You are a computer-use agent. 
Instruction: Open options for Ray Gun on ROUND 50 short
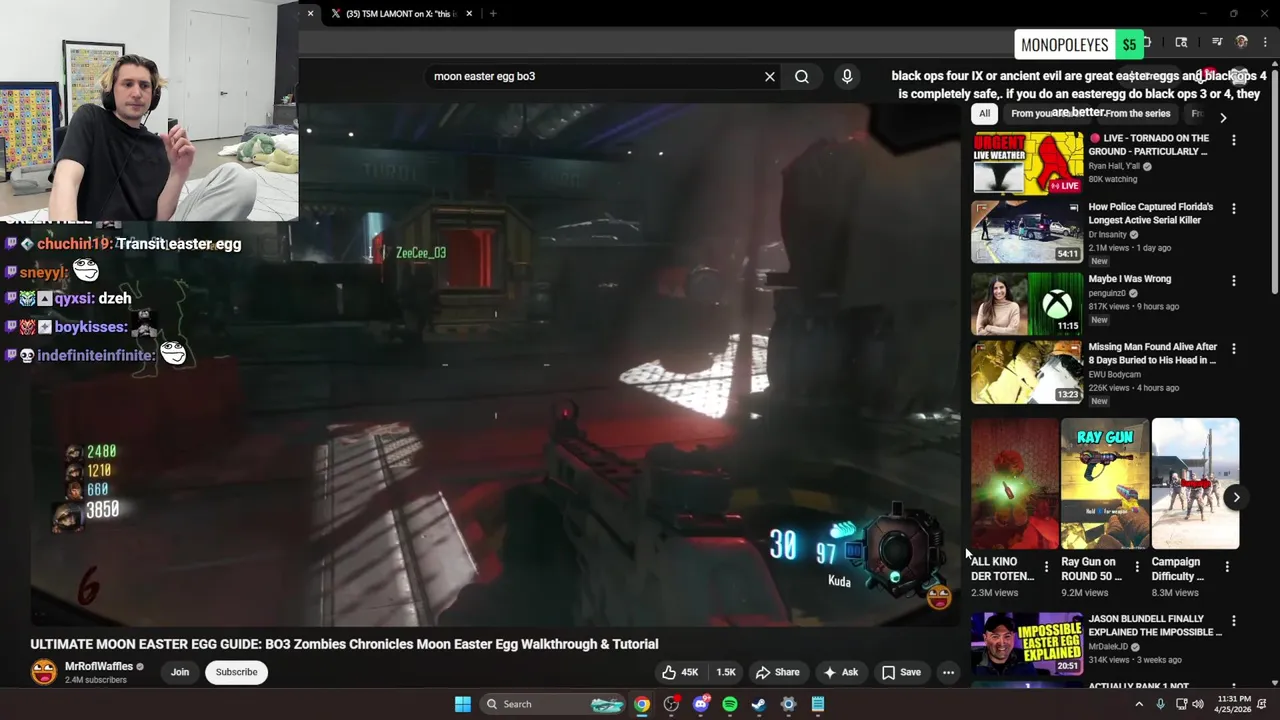(x=1137, y=567)
